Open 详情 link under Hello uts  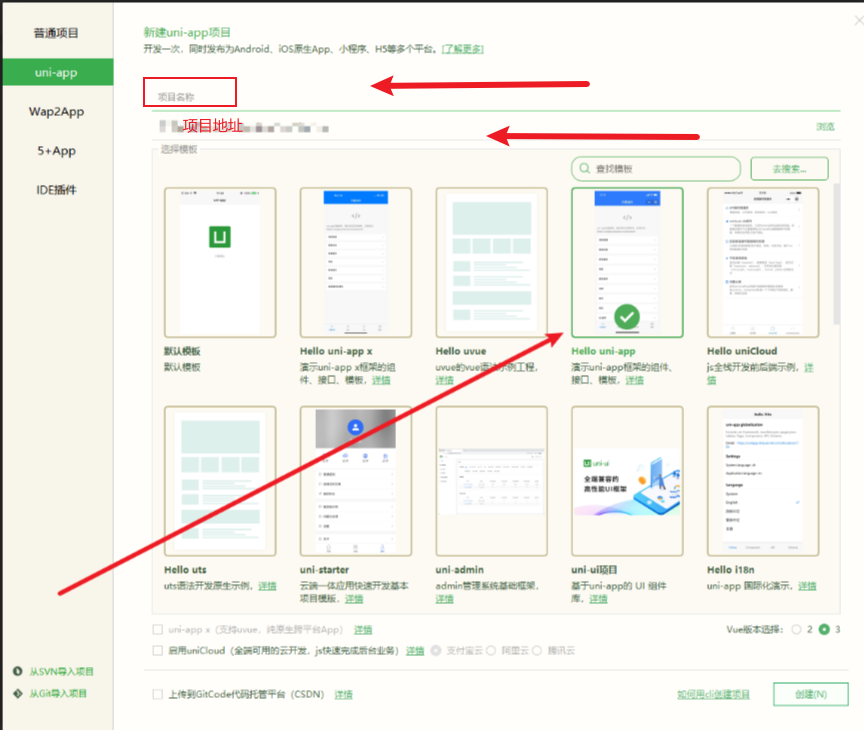tap(267, 586)
